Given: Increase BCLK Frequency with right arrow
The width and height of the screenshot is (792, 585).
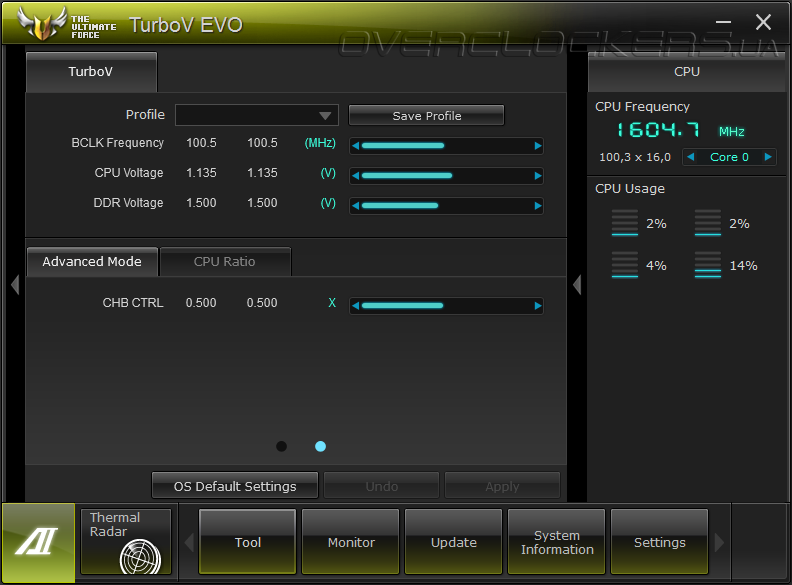Looking at the screenshot, I should click(x=538, y=146).
